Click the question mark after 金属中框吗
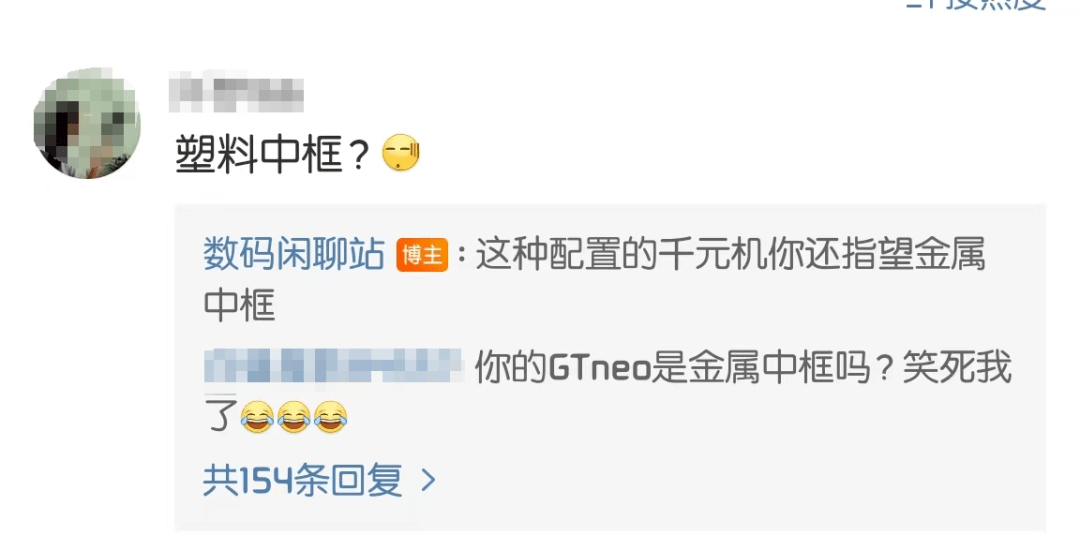This screenshot has width=1080, height=550. 888,368
